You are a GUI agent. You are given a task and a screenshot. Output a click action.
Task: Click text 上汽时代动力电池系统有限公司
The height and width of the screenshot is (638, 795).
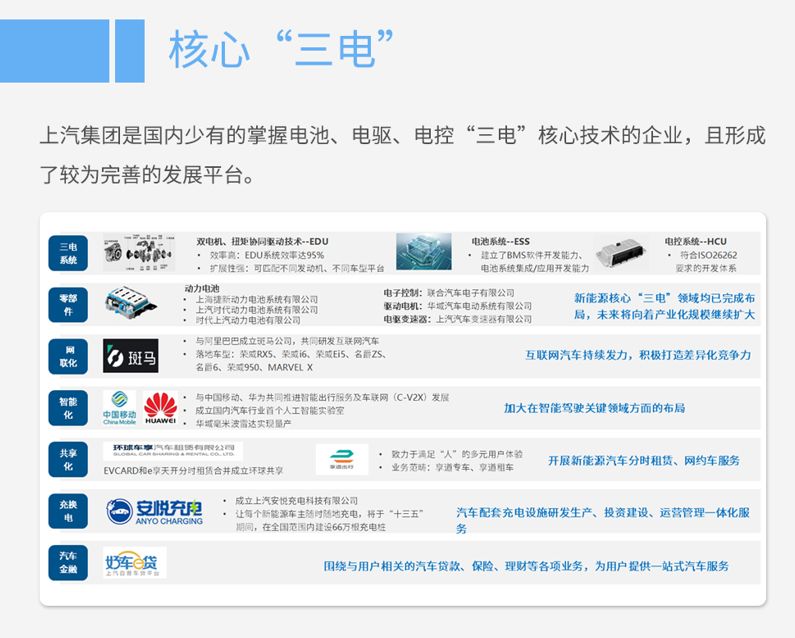point(257,310)
